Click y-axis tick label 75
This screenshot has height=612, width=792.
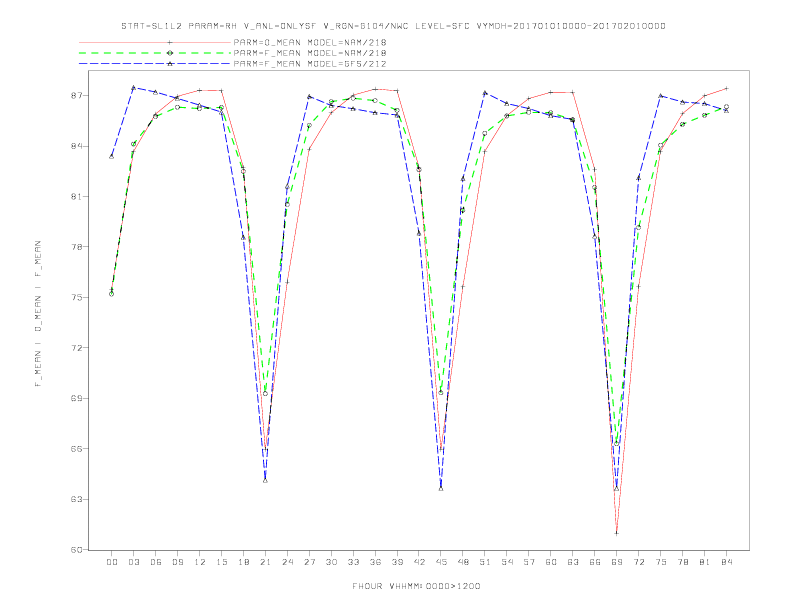point(77,297)
